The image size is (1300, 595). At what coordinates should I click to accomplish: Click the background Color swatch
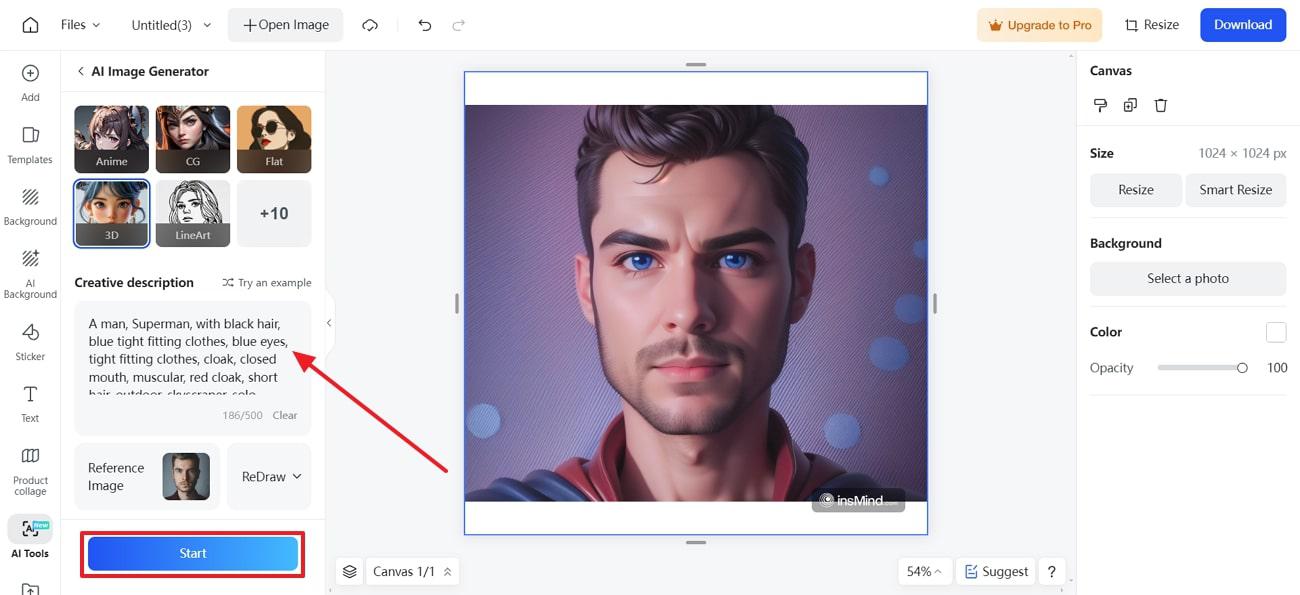pyautogui.click(x=1275, y=332)
